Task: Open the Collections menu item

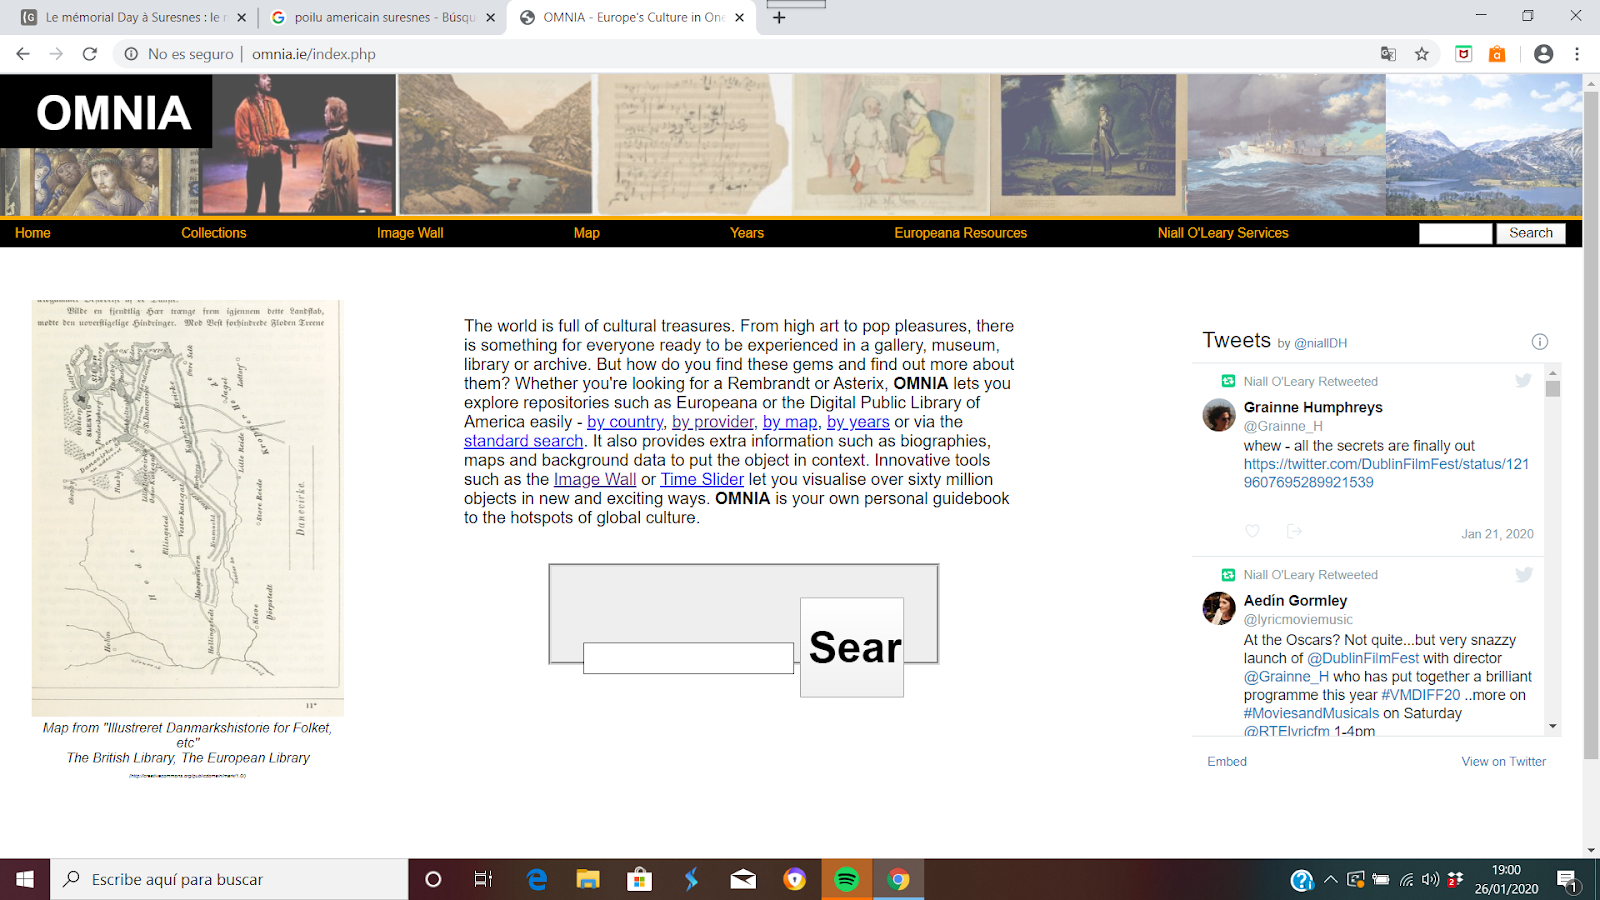Action: (x=214, y=232)
